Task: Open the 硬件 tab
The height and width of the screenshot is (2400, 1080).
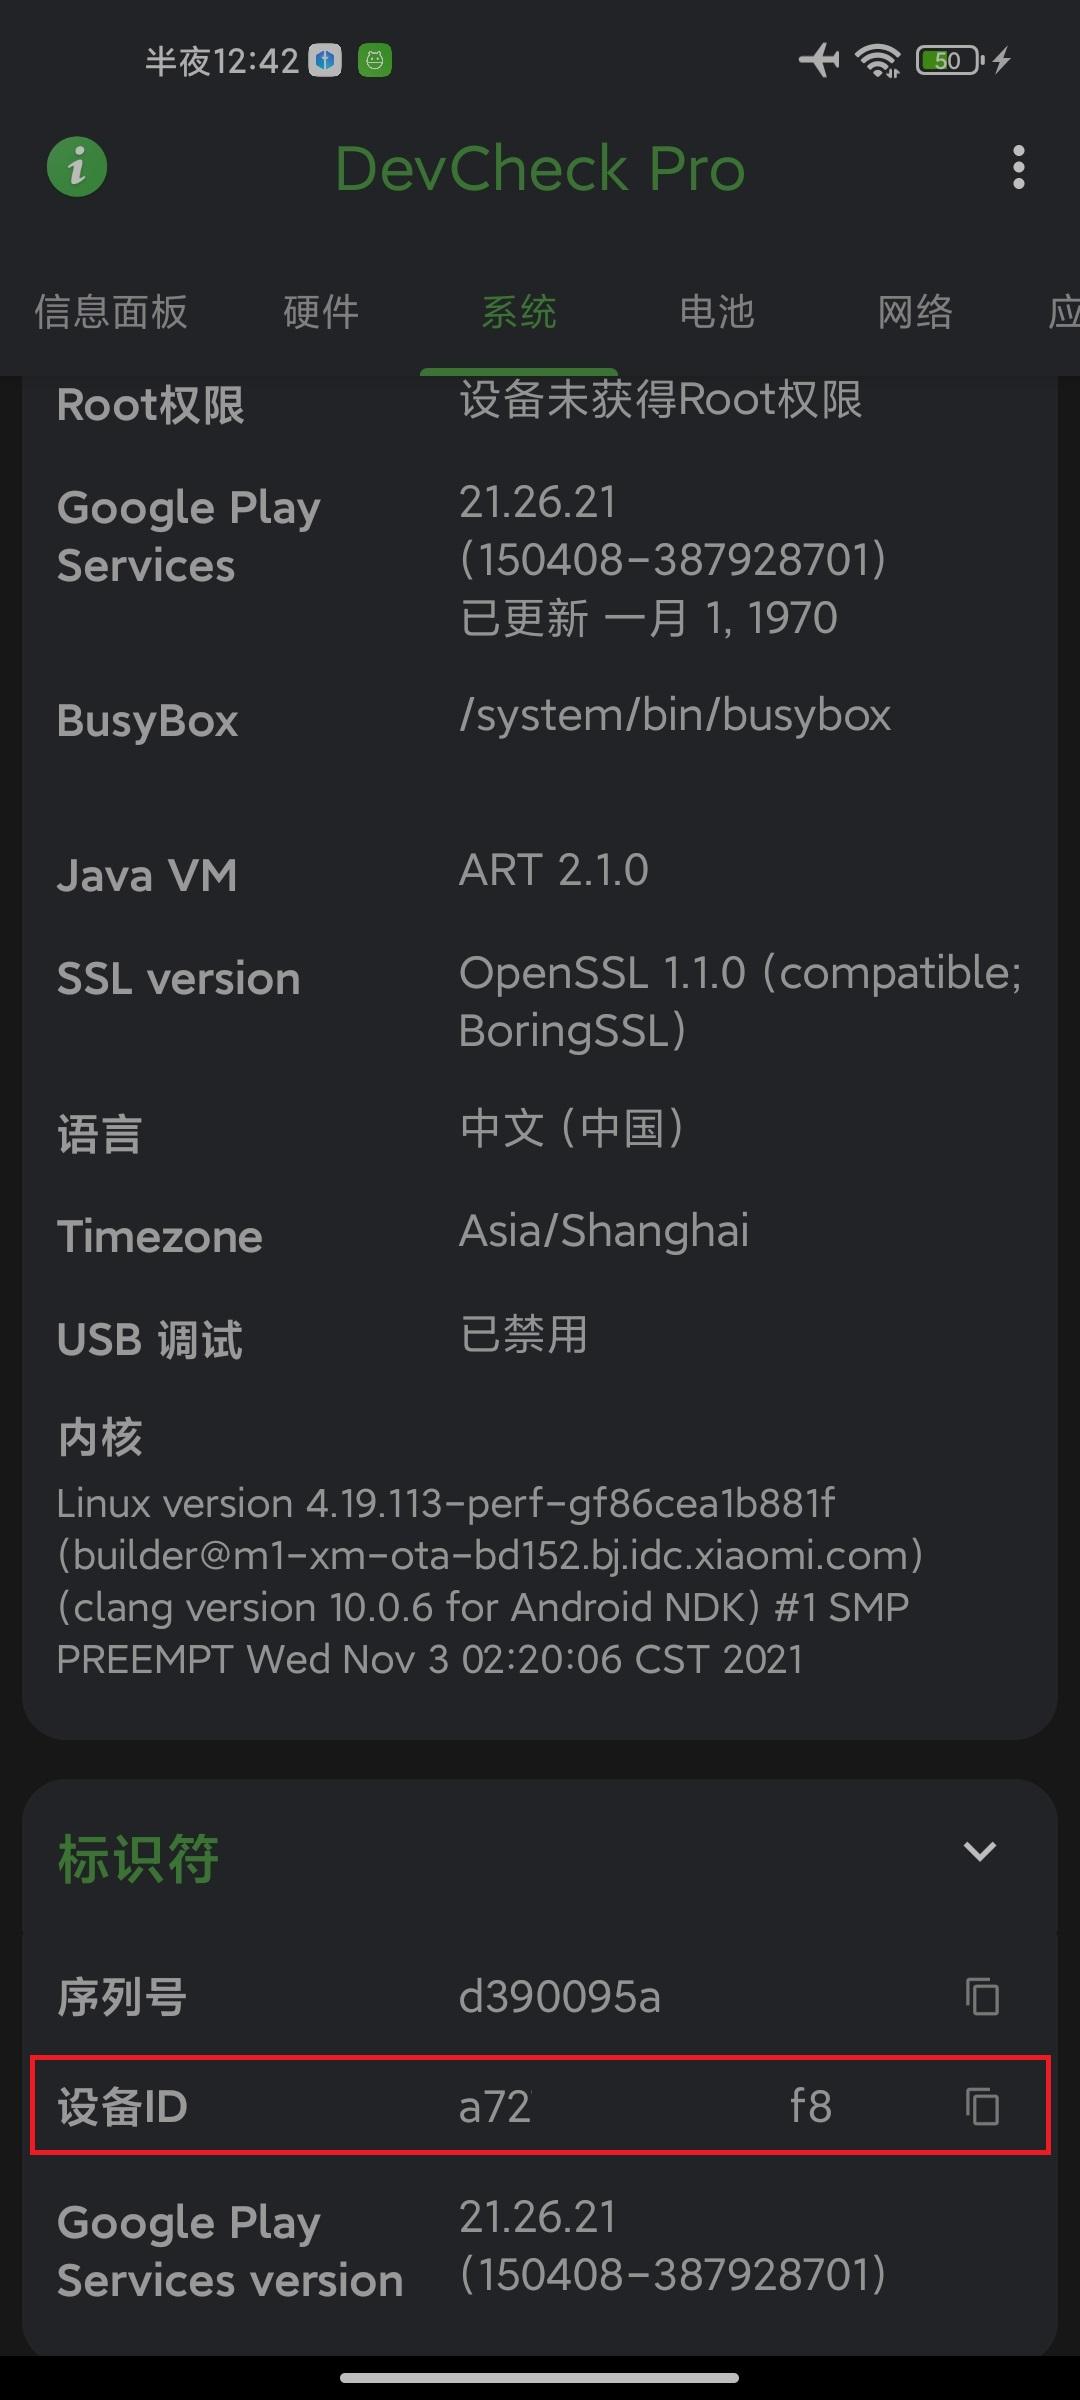Action: [x=321, y=312]
